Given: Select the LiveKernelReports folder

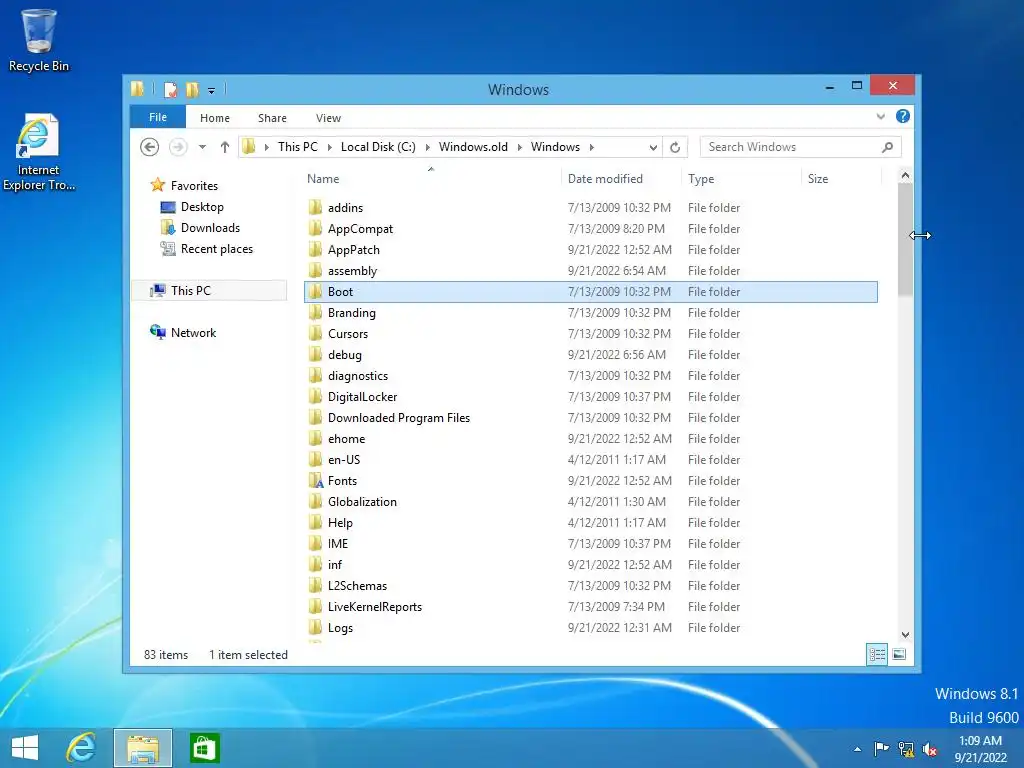Looking at the screenshot, I should tap(375, 607).
